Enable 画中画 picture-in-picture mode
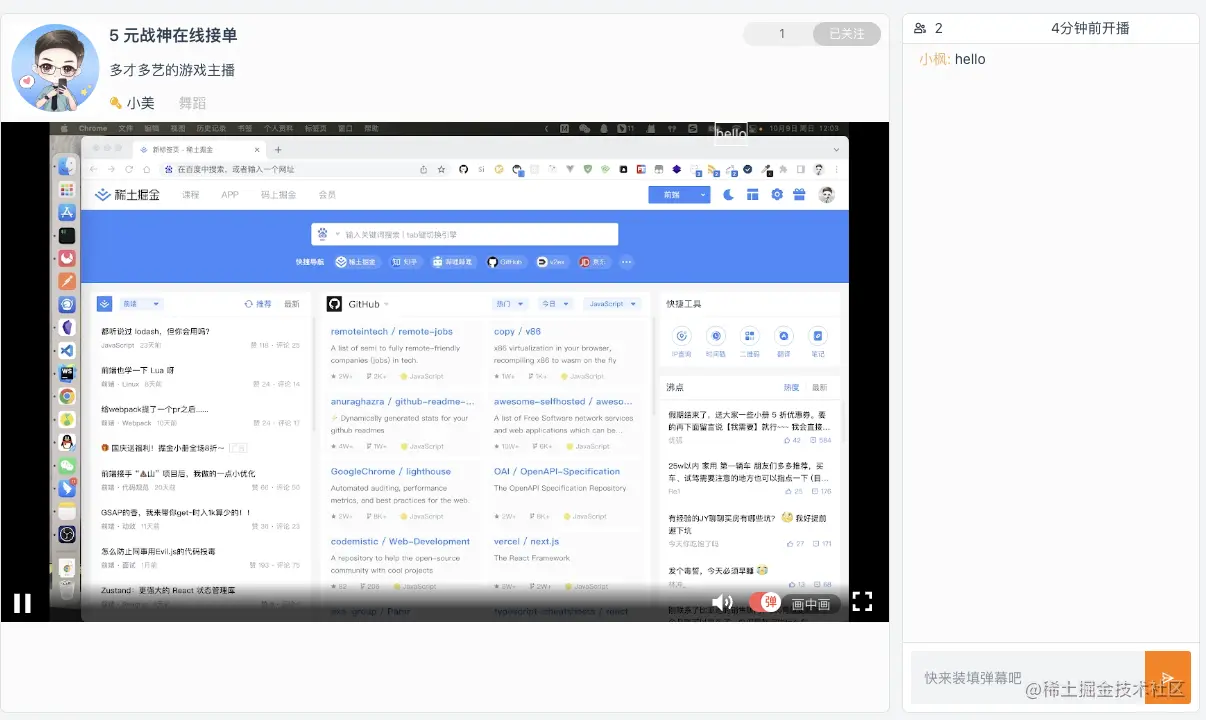The height and width of the screenshot is (720, 1206). click(810, 604)
